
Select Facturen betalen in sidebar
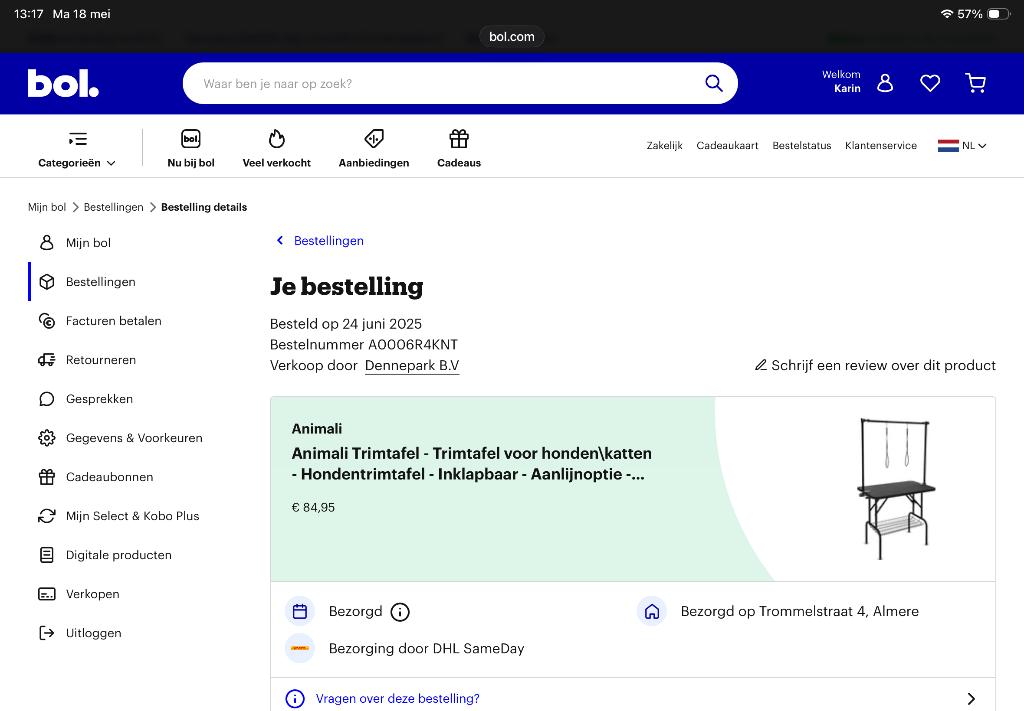(114, 321)
